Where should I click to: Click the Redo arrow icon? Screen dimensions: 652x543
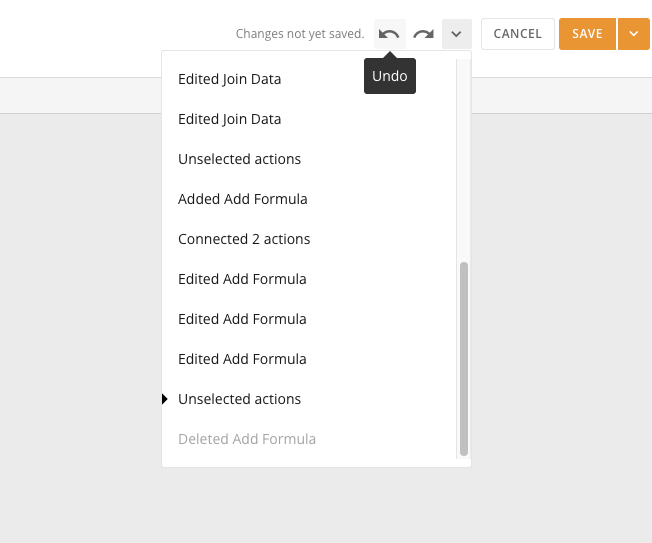coord(424,34)
